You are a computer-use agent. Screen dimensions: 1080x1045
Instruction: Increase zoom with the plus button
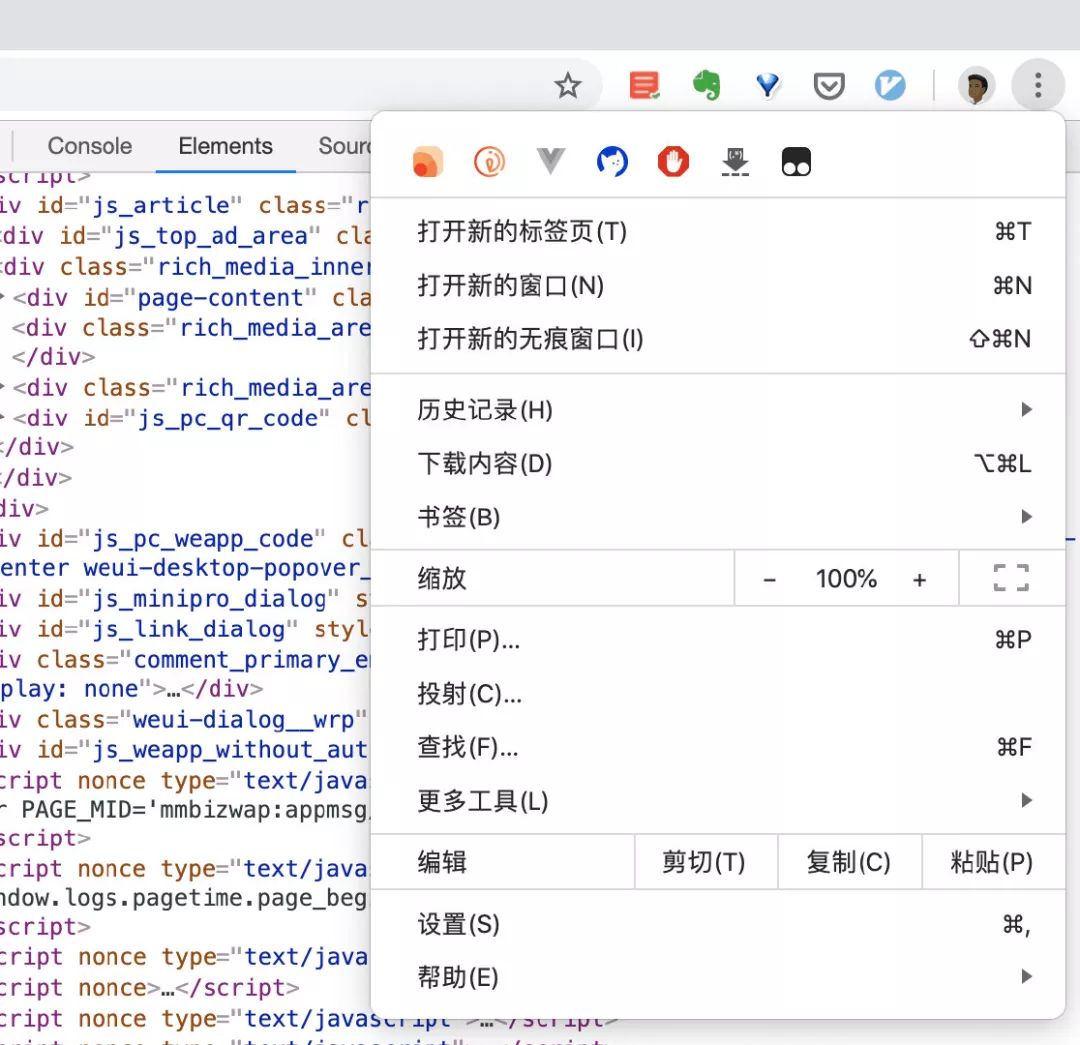point(920,579)
